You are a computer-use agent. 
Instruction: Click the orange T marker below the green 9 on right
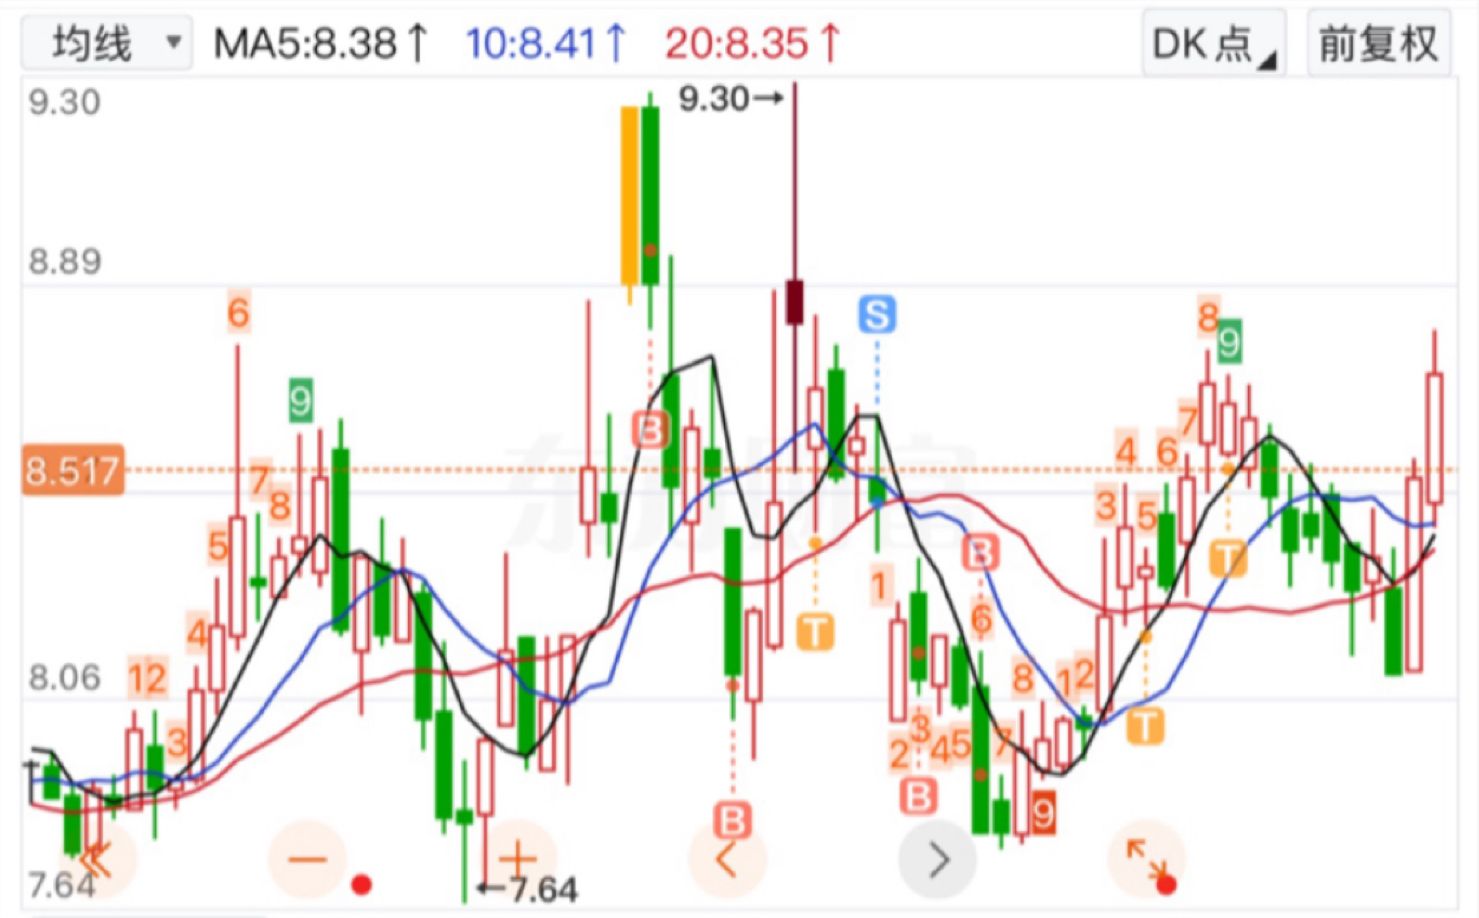(1228, 558)
